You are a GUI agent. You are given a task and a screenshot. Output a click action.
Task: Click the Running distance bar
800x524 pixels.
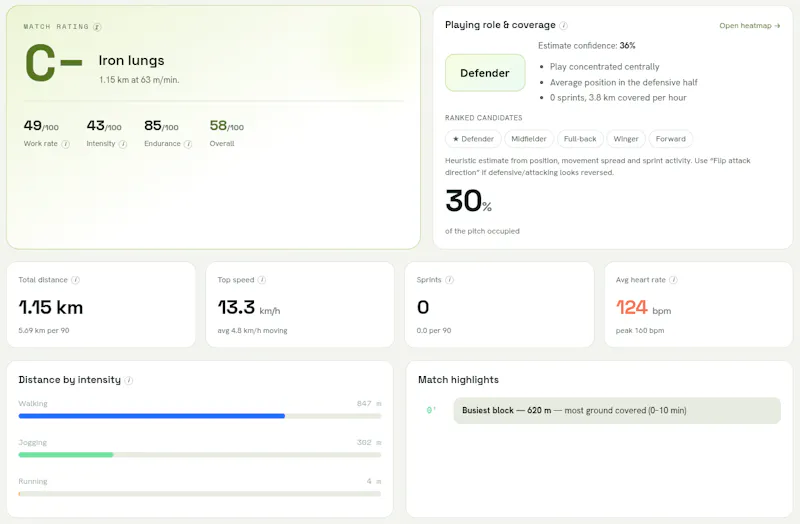[x=199, y=493]
